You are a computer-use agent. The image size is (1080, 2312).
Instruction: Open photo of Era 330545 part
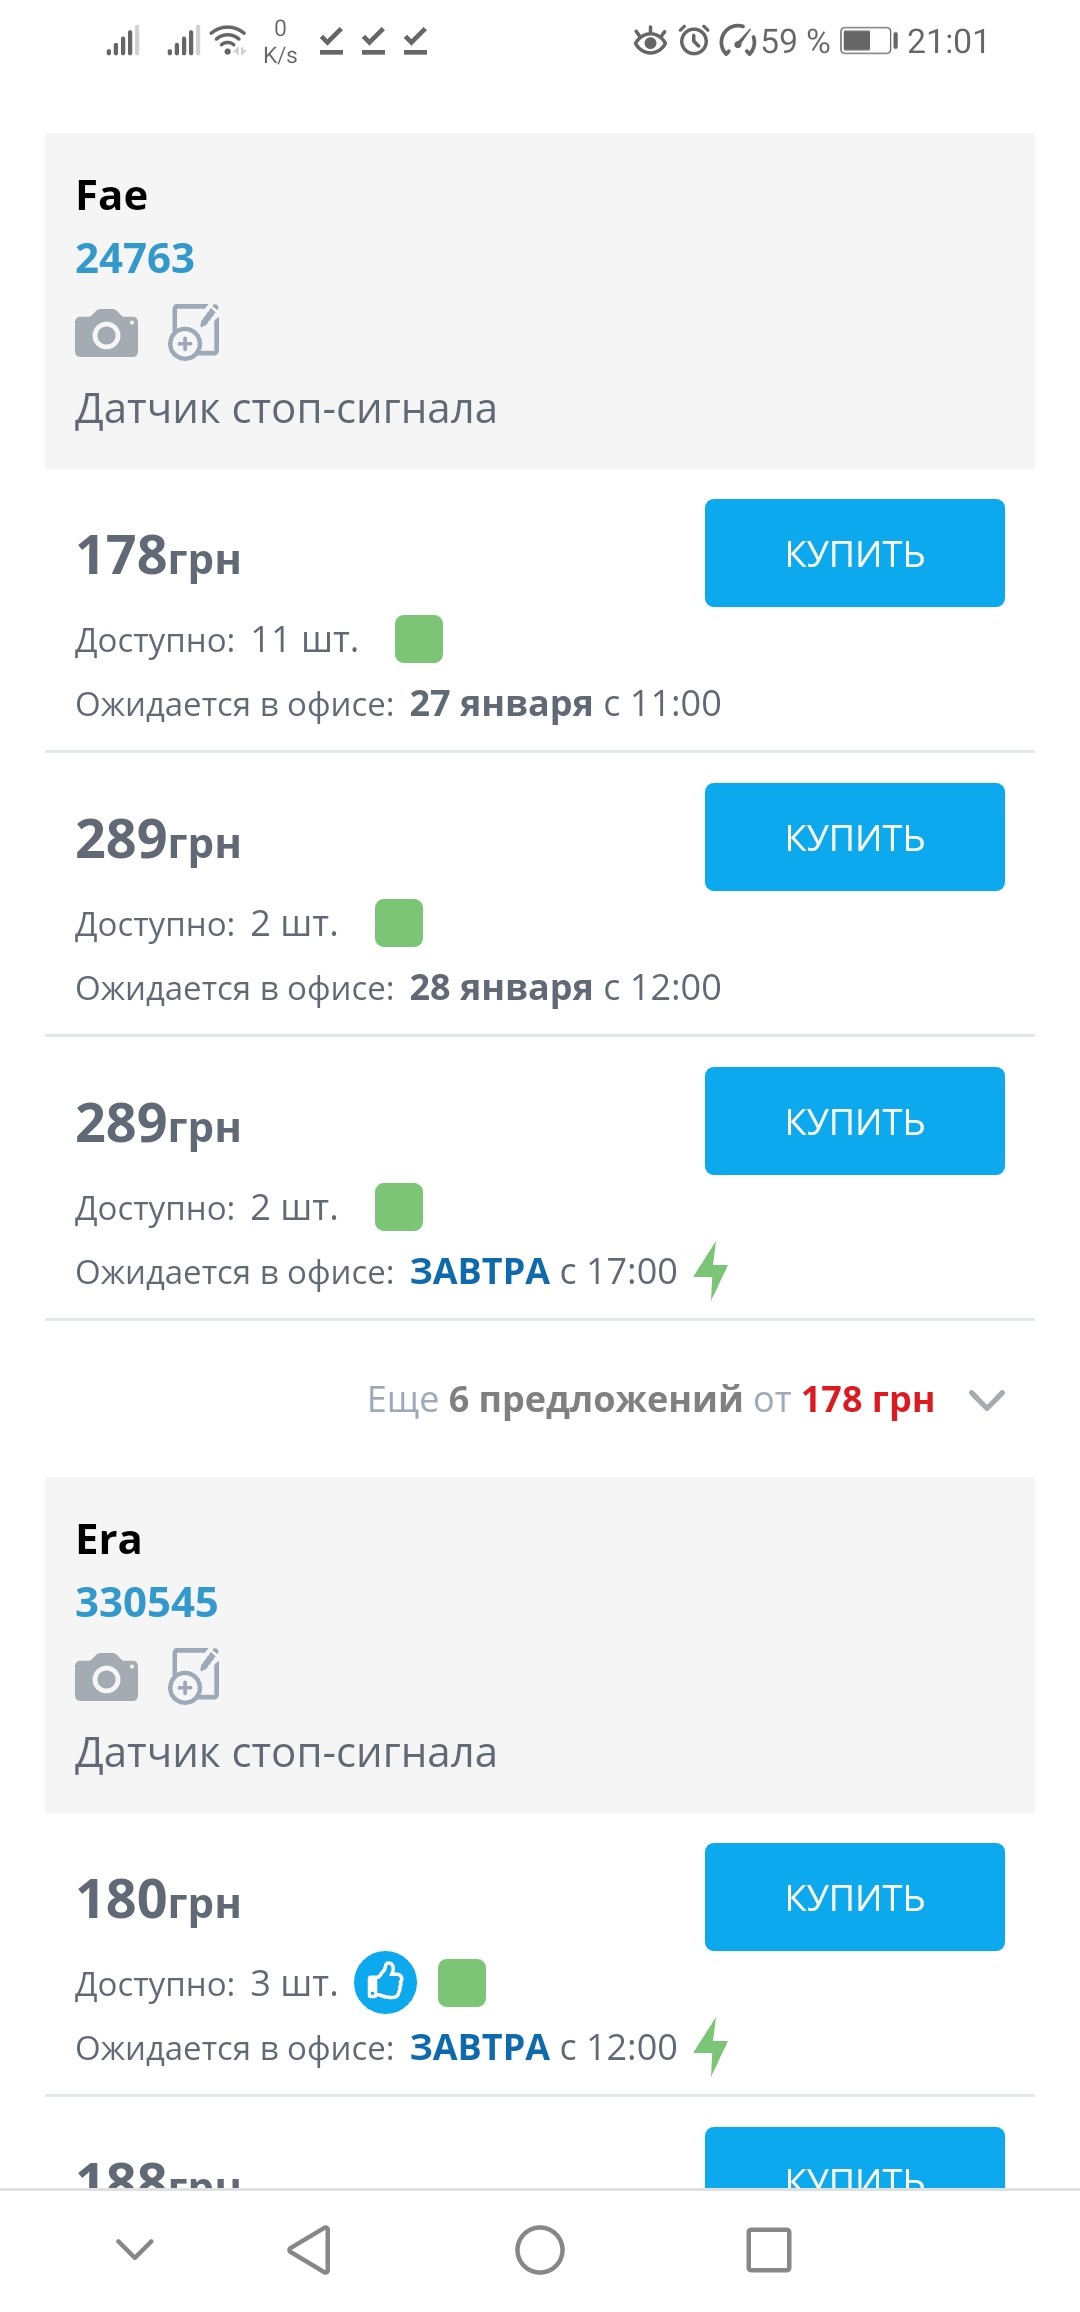106,1677
